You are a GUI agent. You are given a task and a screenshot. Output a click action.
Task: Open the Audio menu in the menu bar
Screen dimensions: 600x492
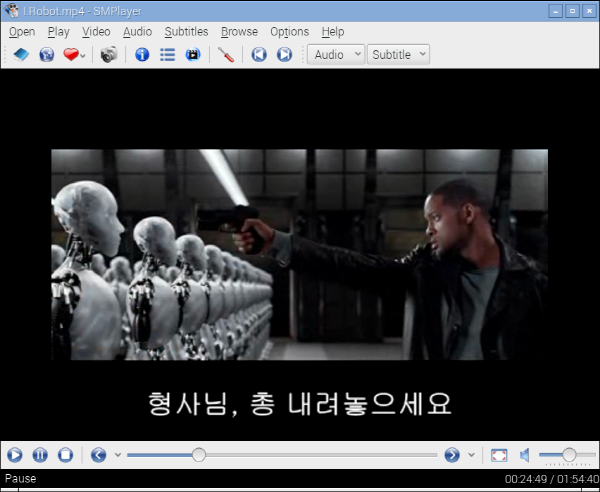(137, 32)
